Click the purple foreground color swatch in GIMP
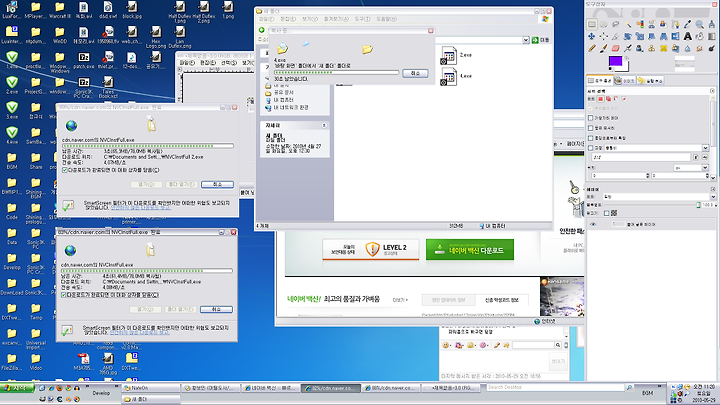 point(615,61)
